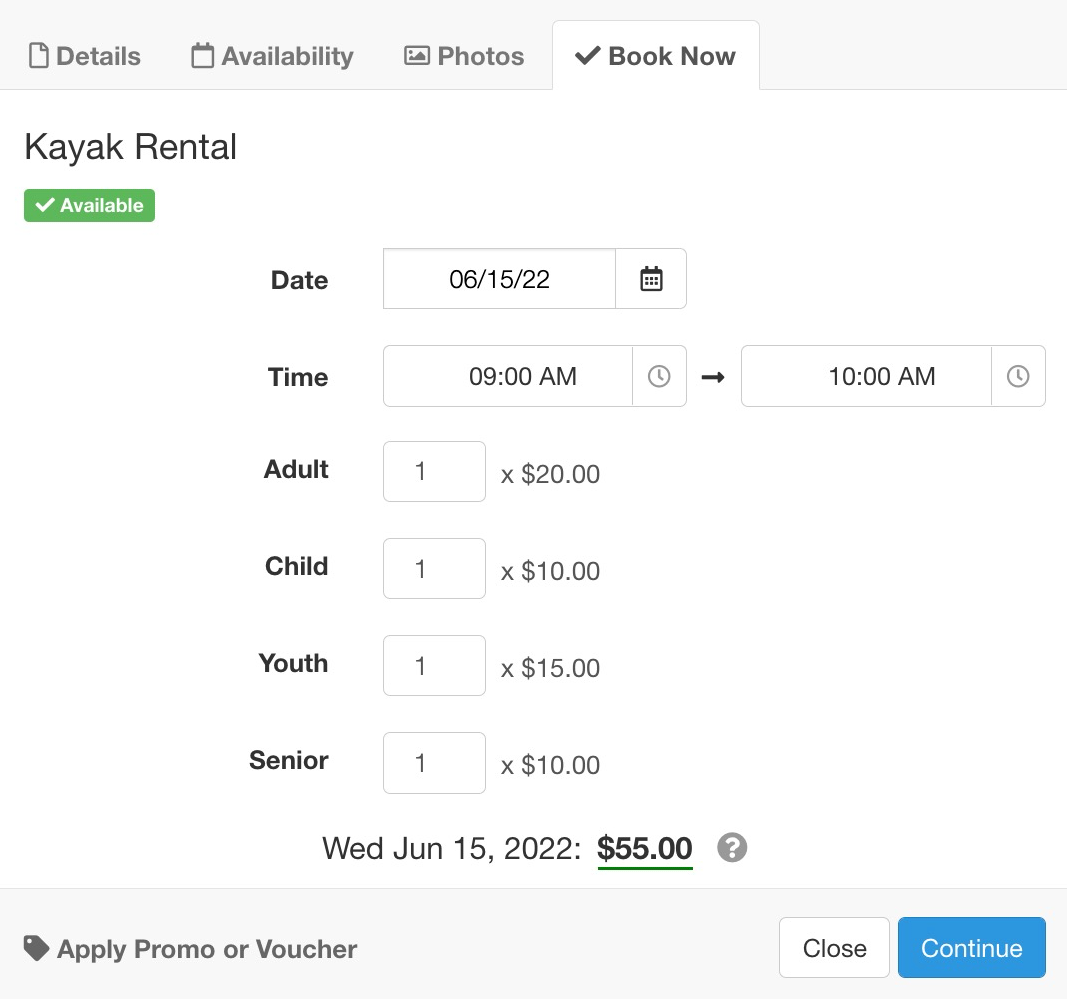
Task: Click the end time clock icon
Action: (1018, 376)
